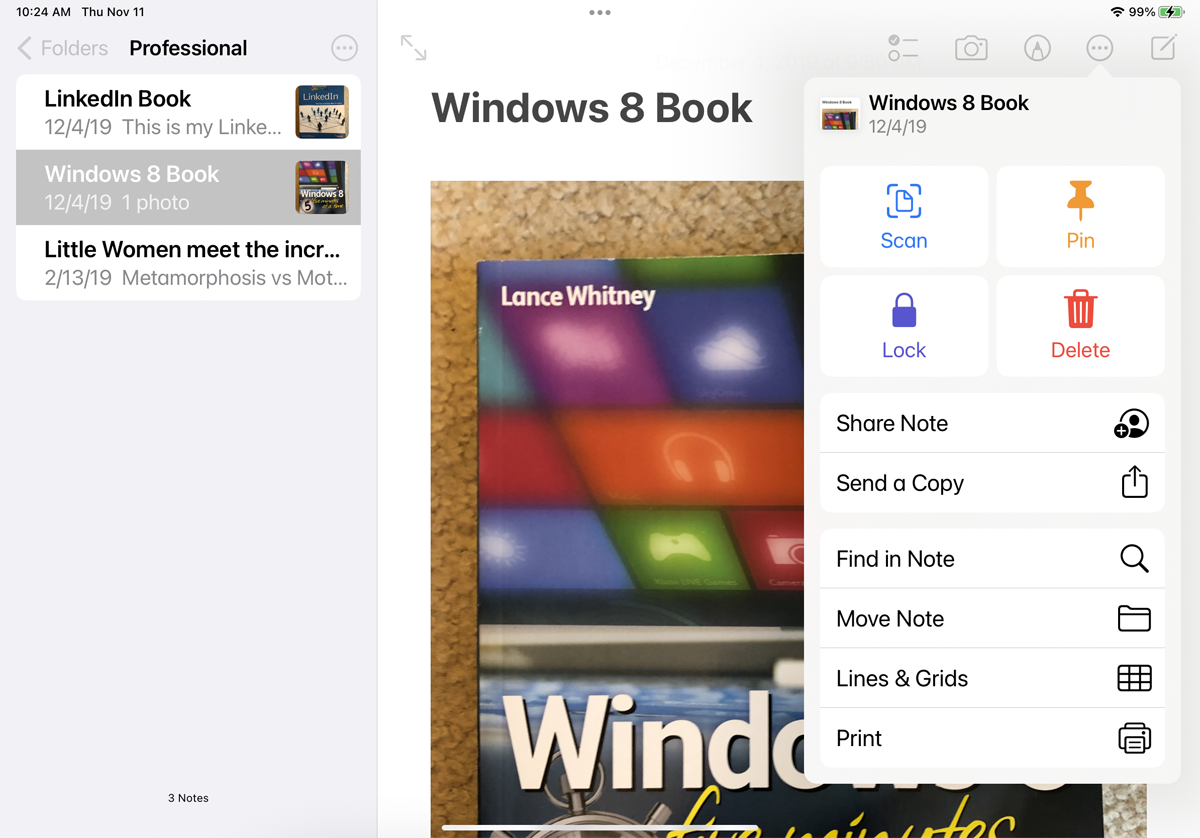Tap the '3 Notes' count label
Viewport: 1200px width, 838px height.
[x=188, y=798]
